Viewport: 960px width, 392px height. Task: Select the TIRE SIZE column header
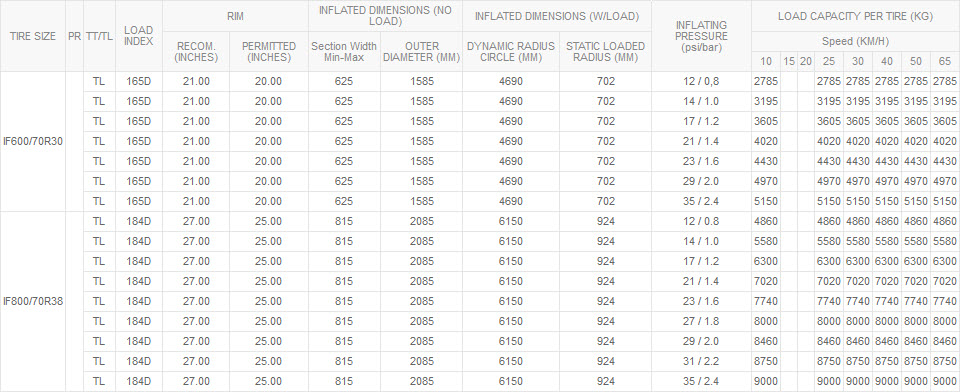pyautogui.click(x=32, y=36)
